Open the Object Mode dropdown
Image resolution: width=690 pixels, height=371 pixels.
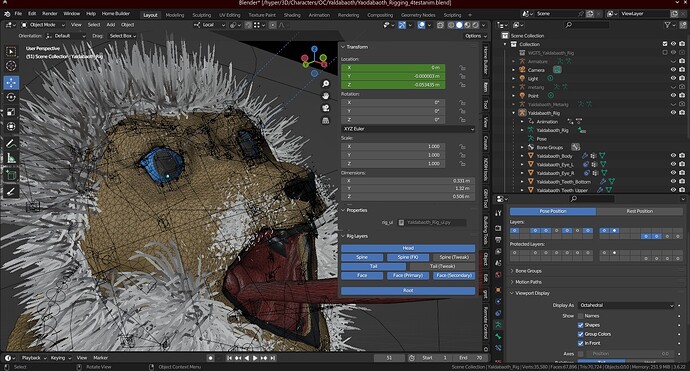43,25
